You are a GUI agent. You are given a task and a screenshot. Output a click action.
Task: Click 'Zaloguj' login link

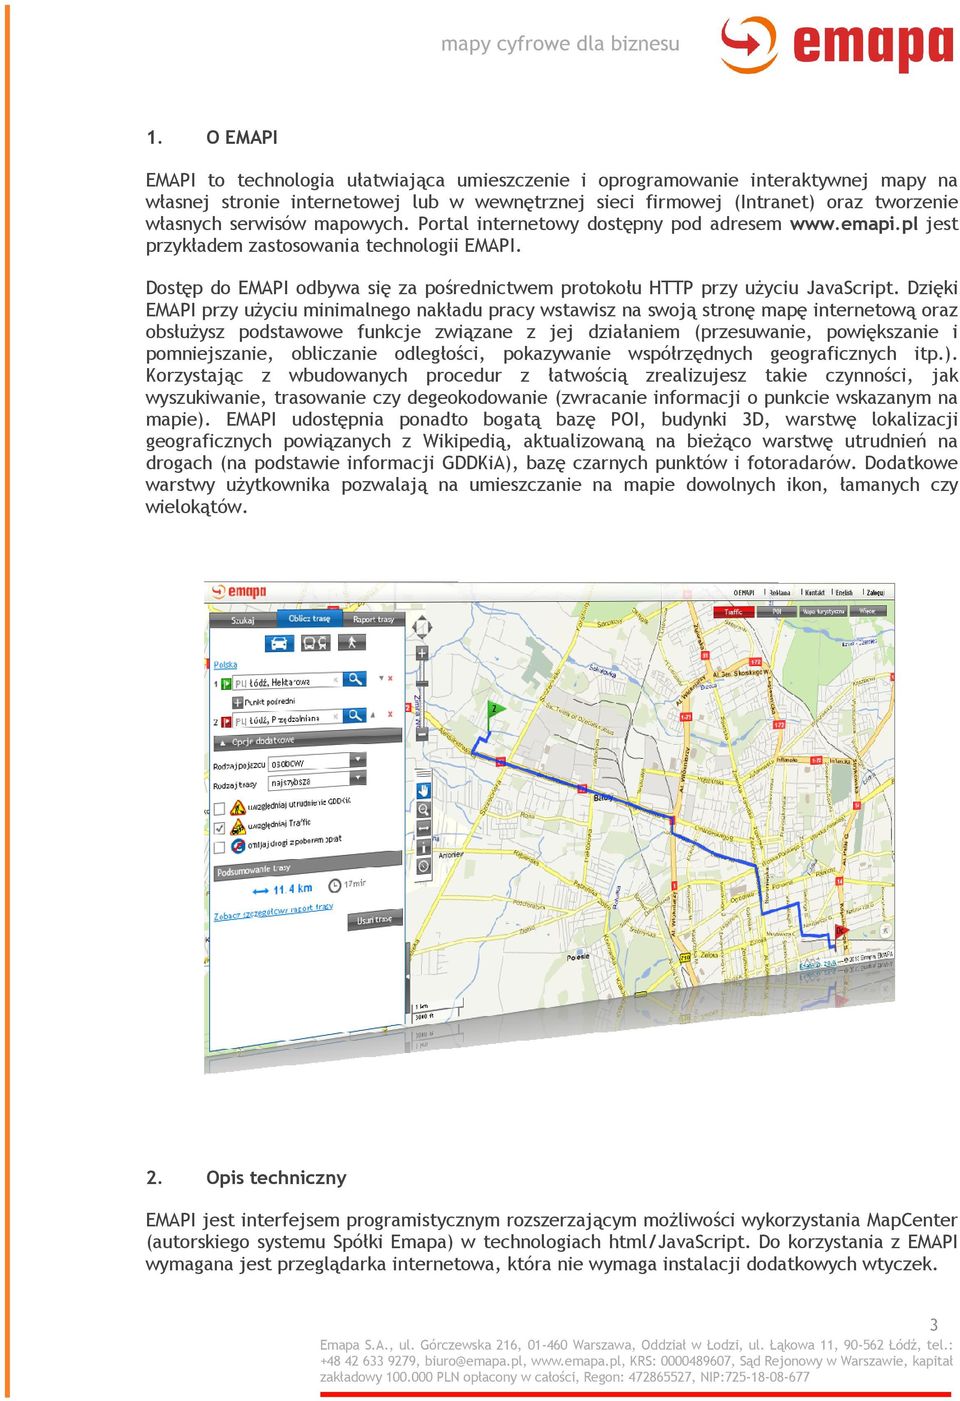point(875,593)
